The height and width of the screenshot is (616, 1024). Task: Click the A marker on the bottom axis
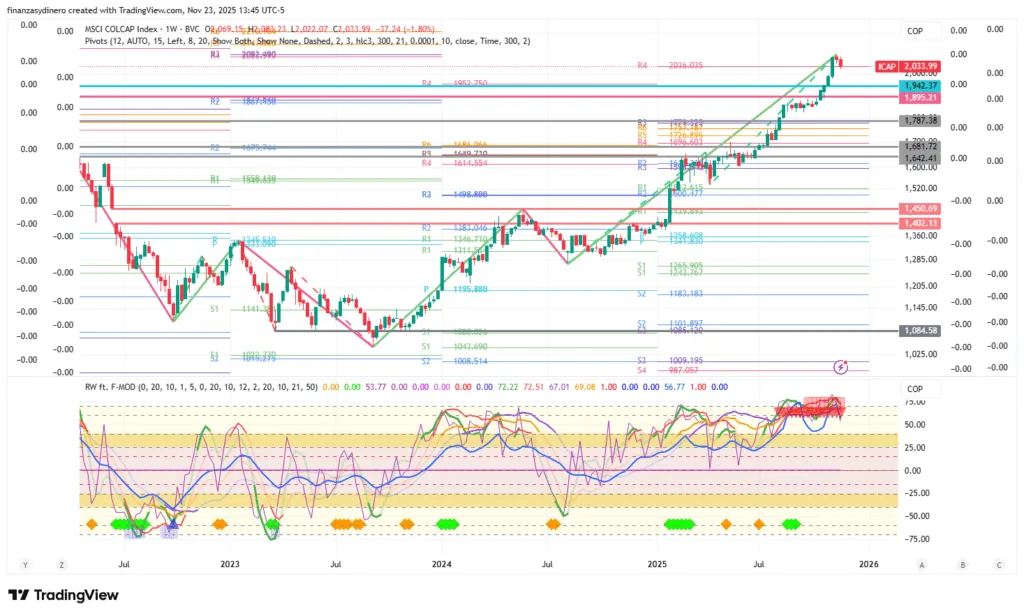click(x=928, y=565)
